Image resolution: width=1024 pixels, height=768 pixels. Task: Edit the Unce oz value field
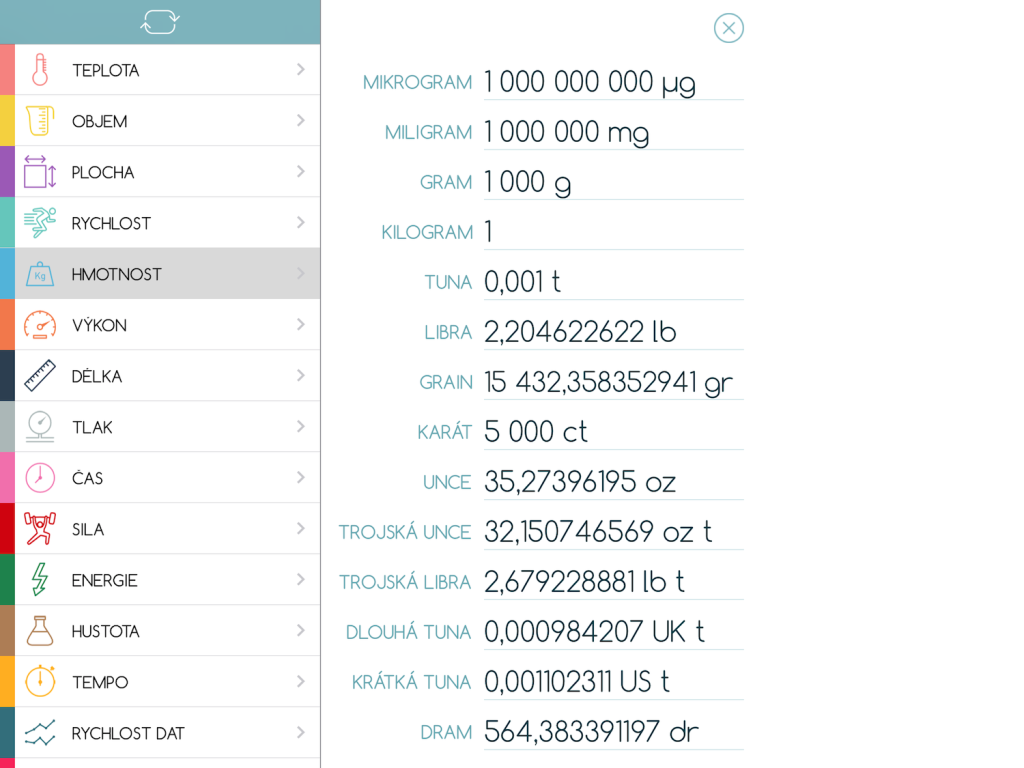[x=613, y=483]
